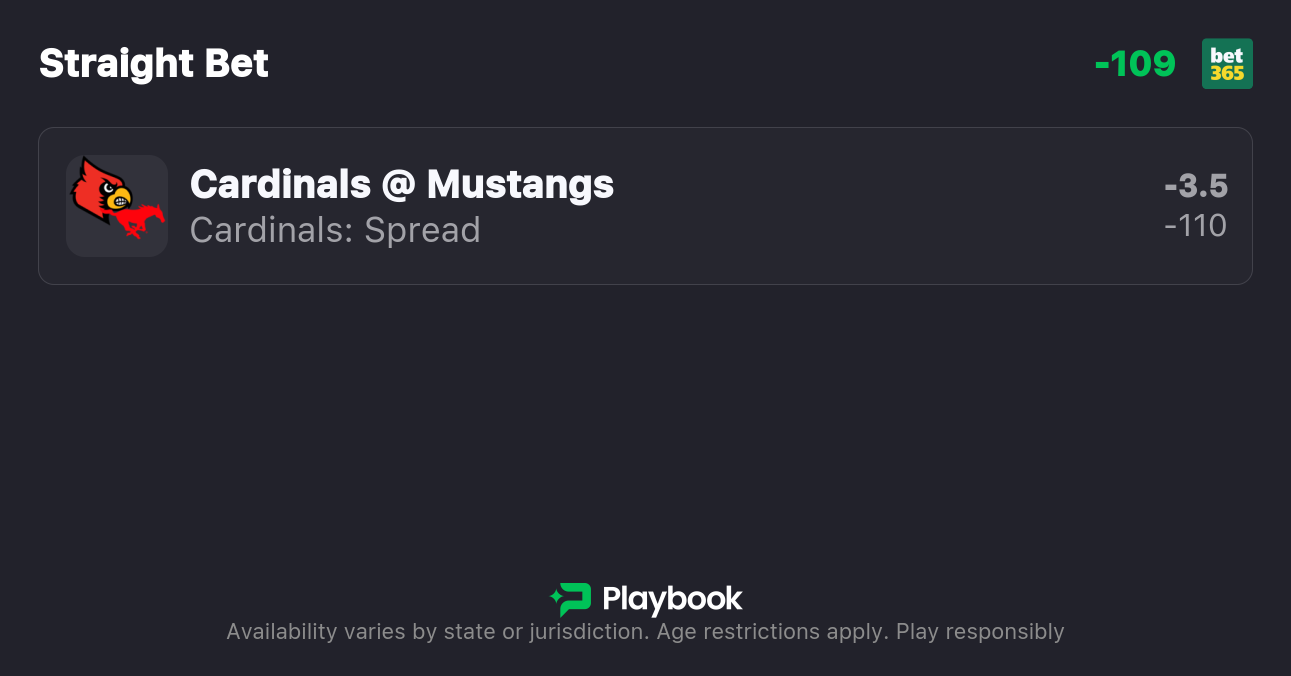Select the Straight Bet heading
This screenshot has width=1291, height=676.
(x=153, y=63)
